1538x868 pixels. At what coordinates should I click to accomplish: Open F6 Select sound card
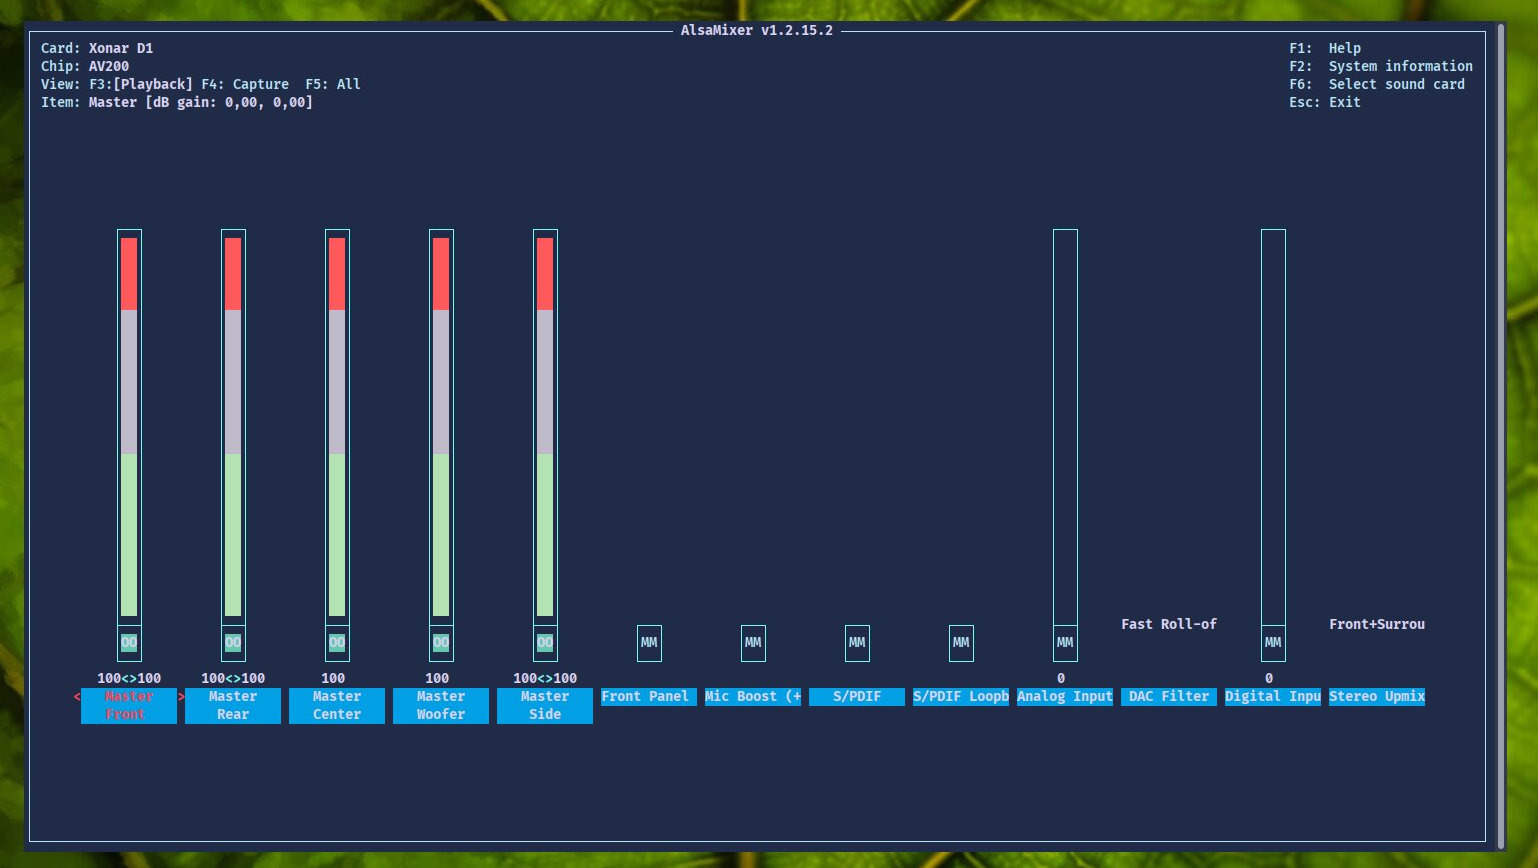click(1377, 84)
